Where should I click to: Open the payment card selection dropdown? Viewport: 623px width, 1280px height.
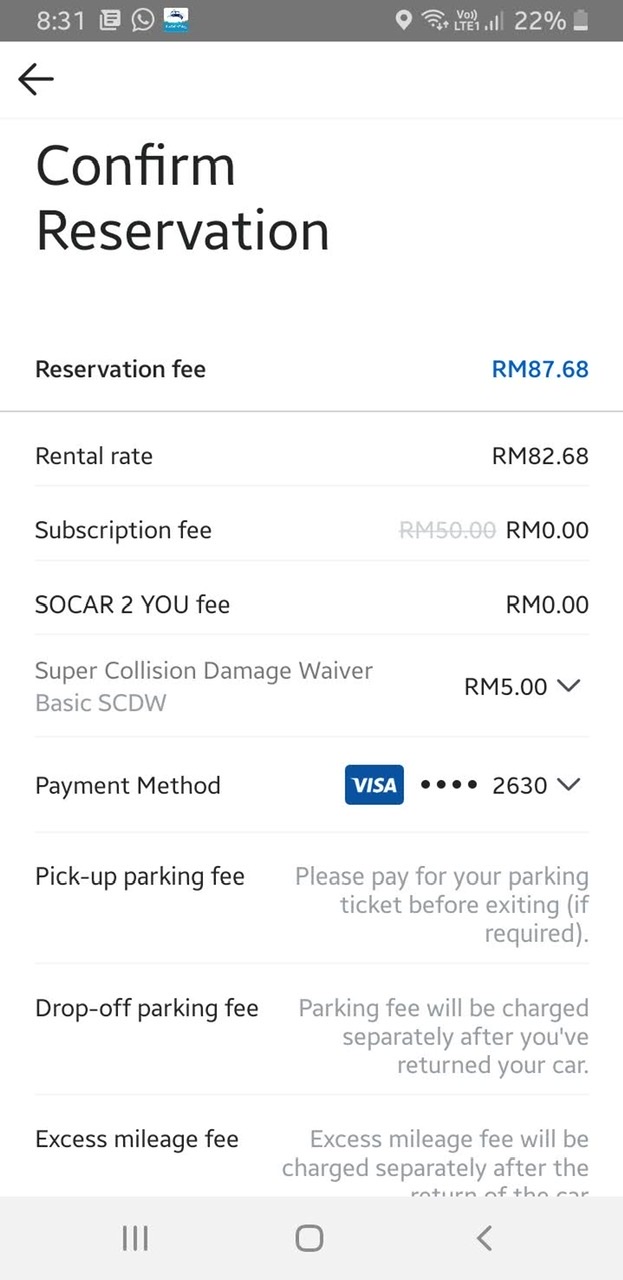pos(569,785)
